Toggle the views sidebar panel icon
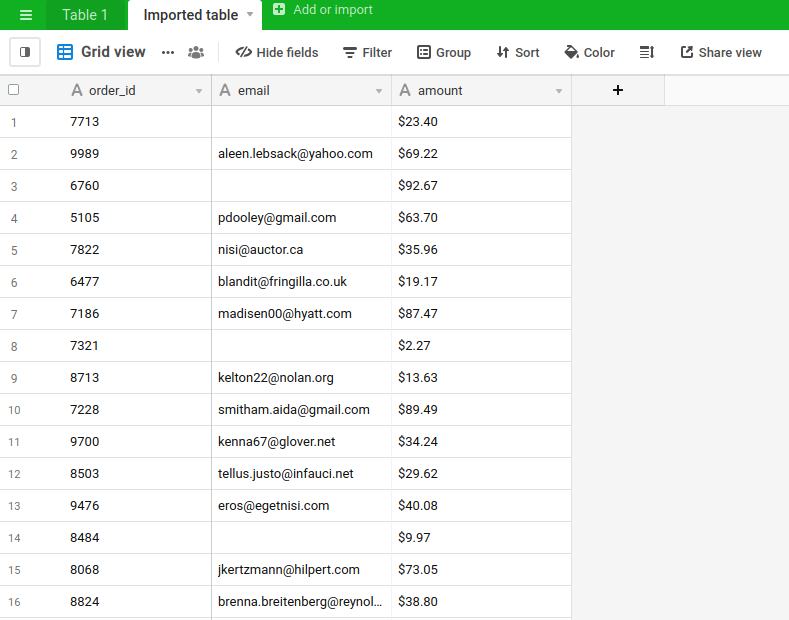The image size is (789, 620). pyautogui.click(x=25, y=52)
